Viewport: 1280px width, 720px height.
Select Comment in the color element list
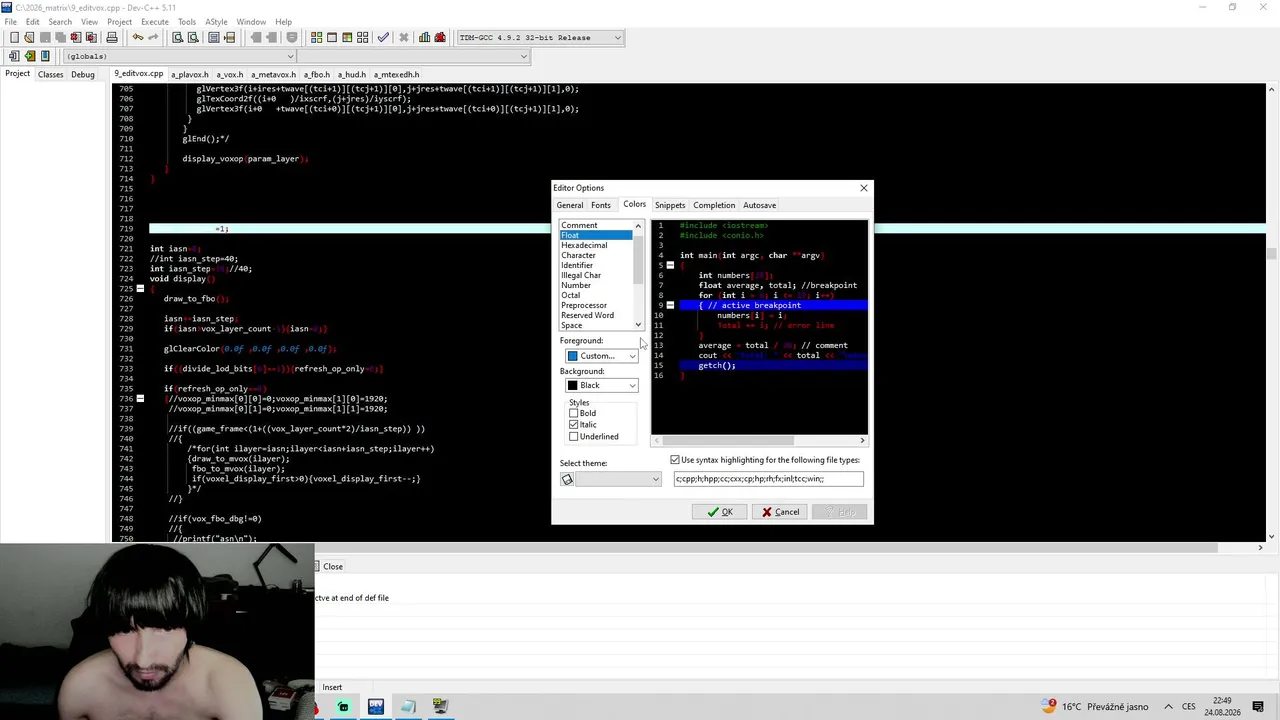point(596,225)
